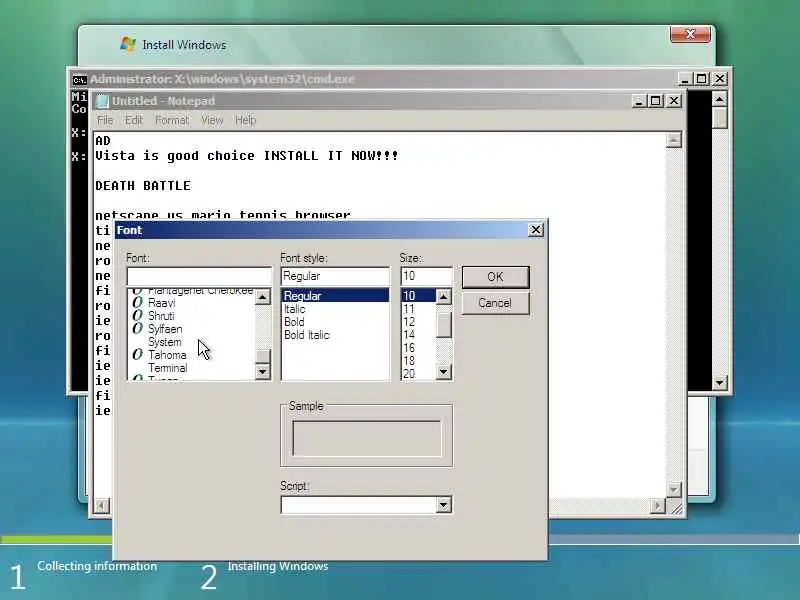This screenshot has width=800, height=600.
Task: Focus the Font name input field
Action: [199, 277]
